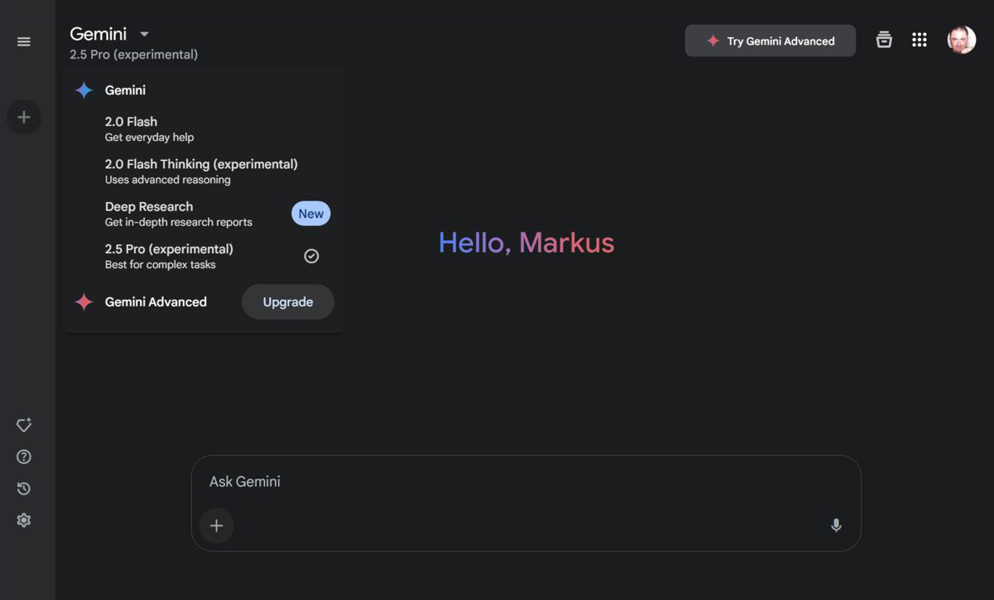
Task: Open Gem manager heart icon in sidebar
Action: point(24,425)
